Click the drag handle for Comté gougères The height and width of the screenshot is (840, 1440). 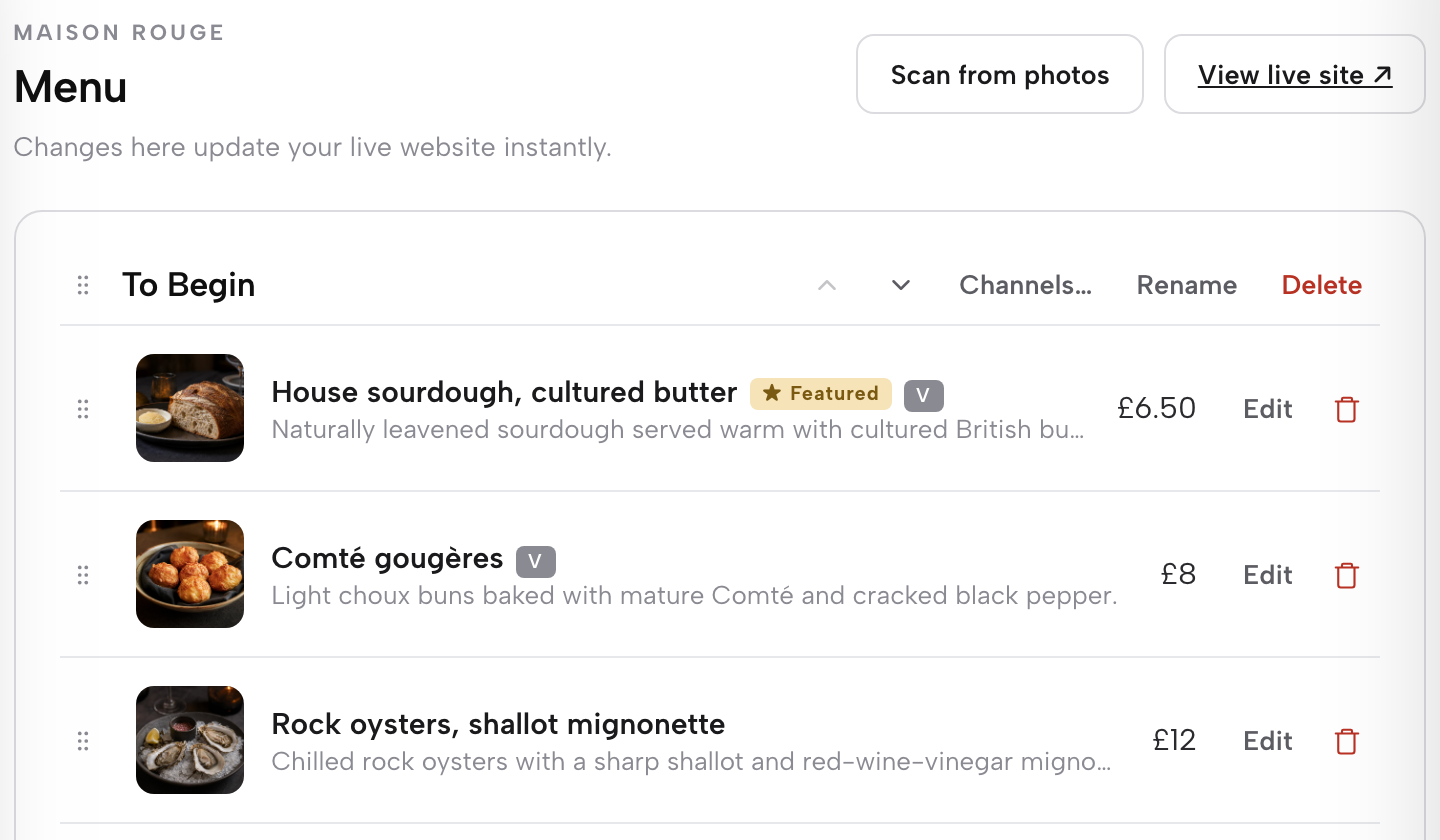pos(83,575)
